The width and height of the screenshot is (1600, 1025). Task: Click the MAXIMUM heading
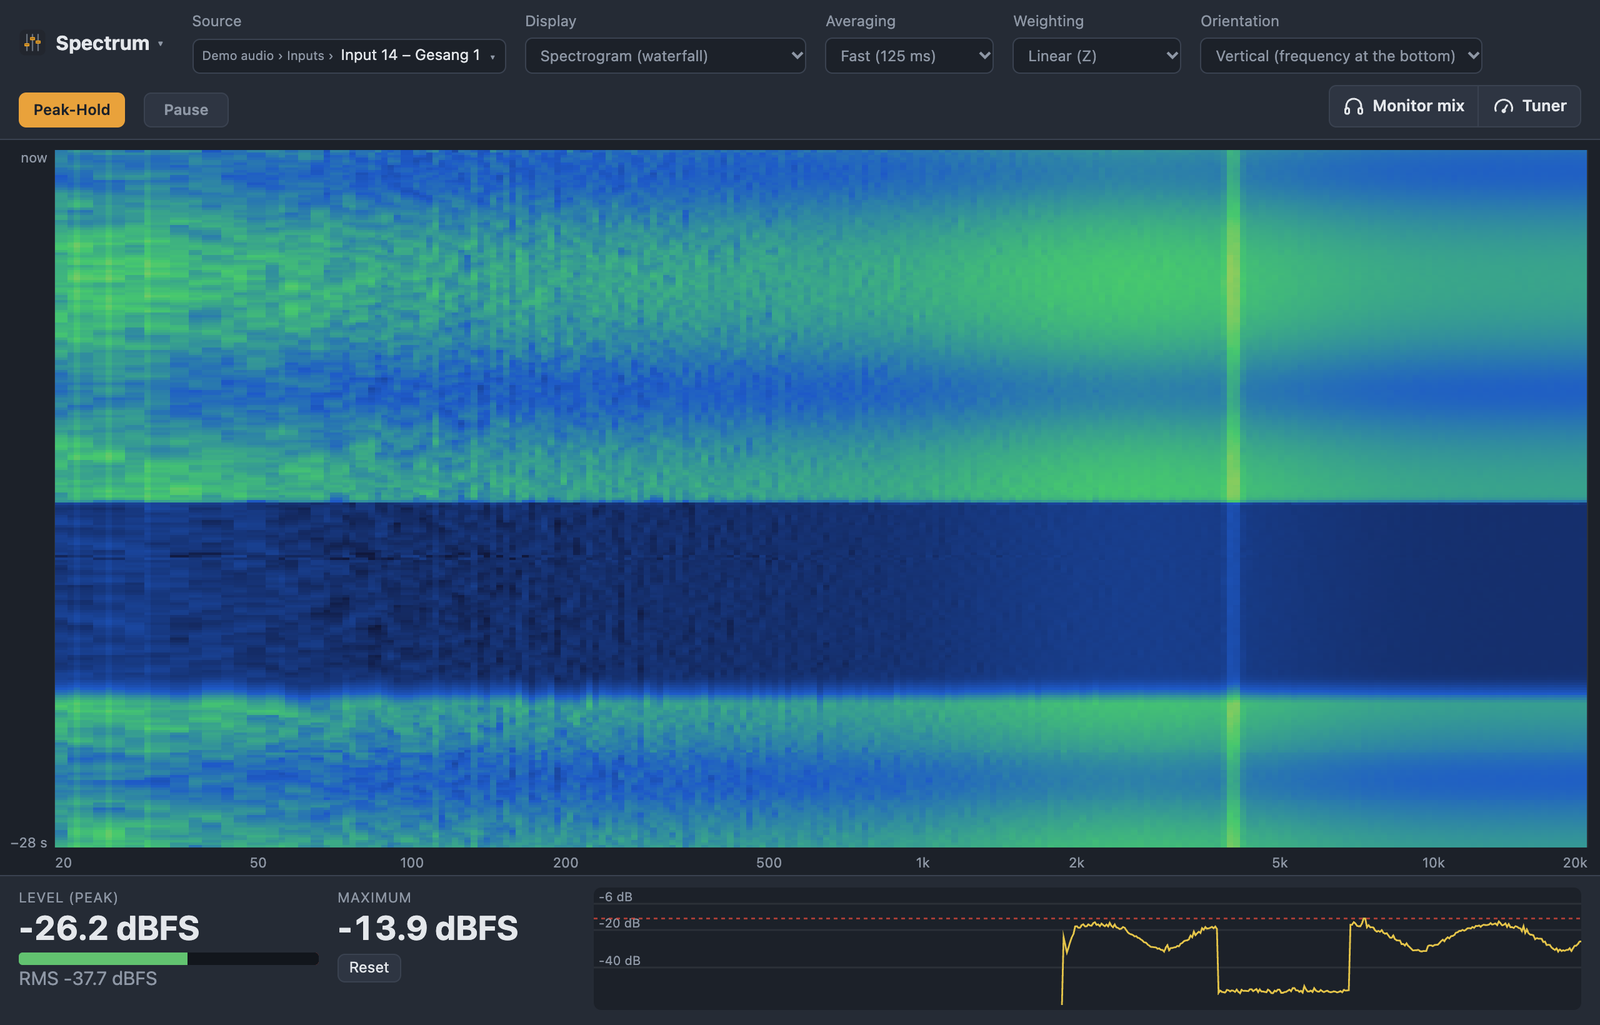(374, 898)
